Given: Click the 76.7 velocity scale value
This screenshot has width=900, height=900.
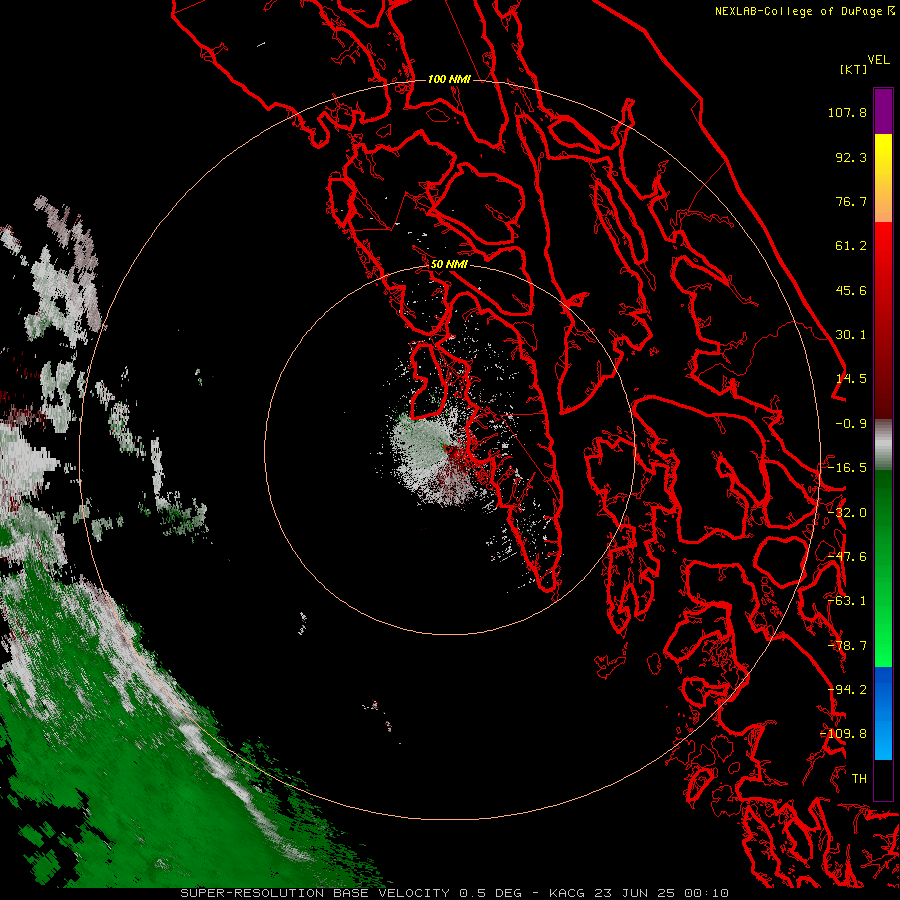Looking at the screenshot, I should (x=851, y=201).
